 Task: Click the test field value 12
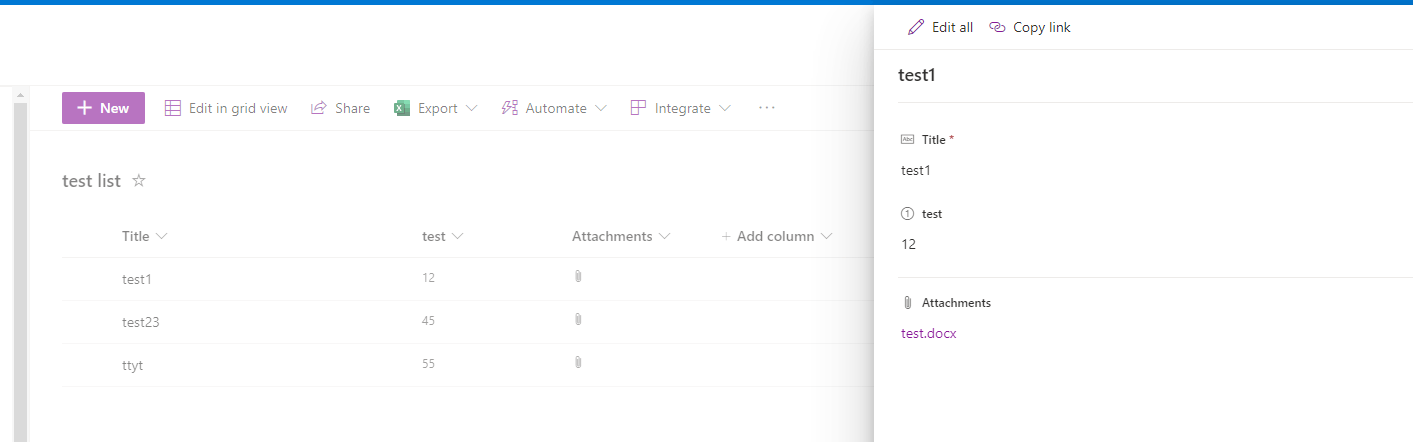click(x=909, y=245)
